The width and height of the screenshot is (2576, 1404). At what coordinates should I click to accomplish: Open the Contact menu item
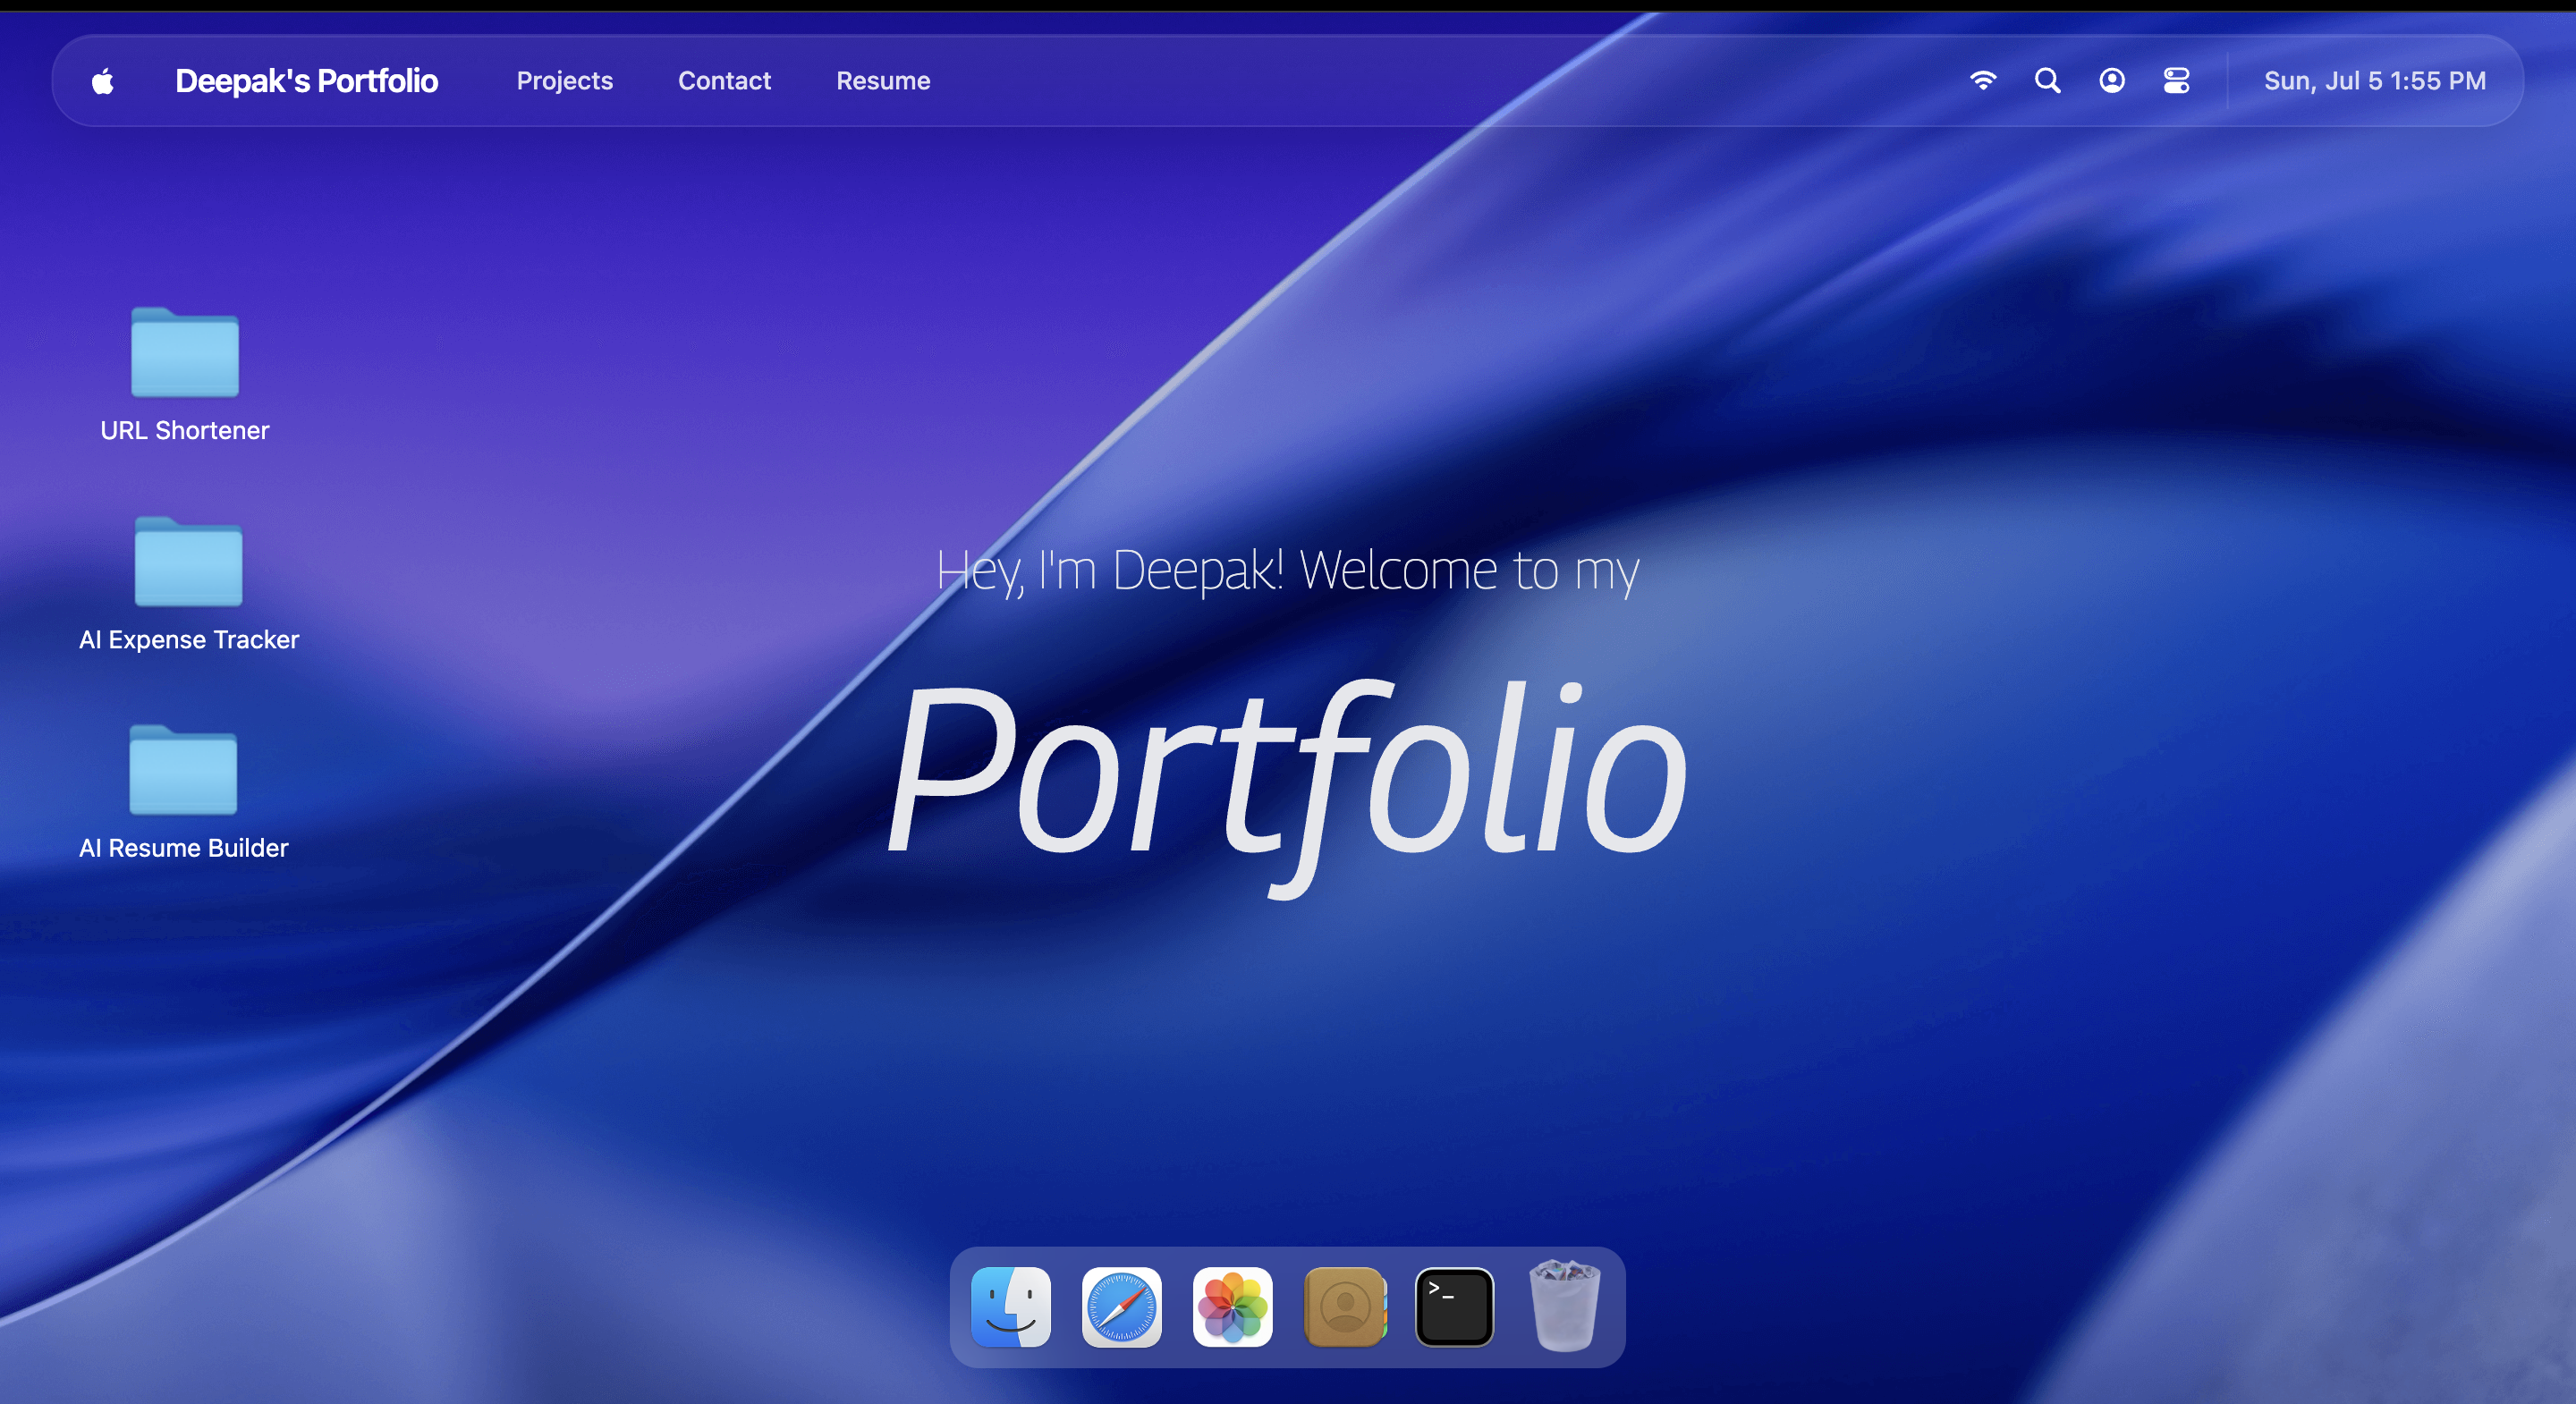coord(724,81)
